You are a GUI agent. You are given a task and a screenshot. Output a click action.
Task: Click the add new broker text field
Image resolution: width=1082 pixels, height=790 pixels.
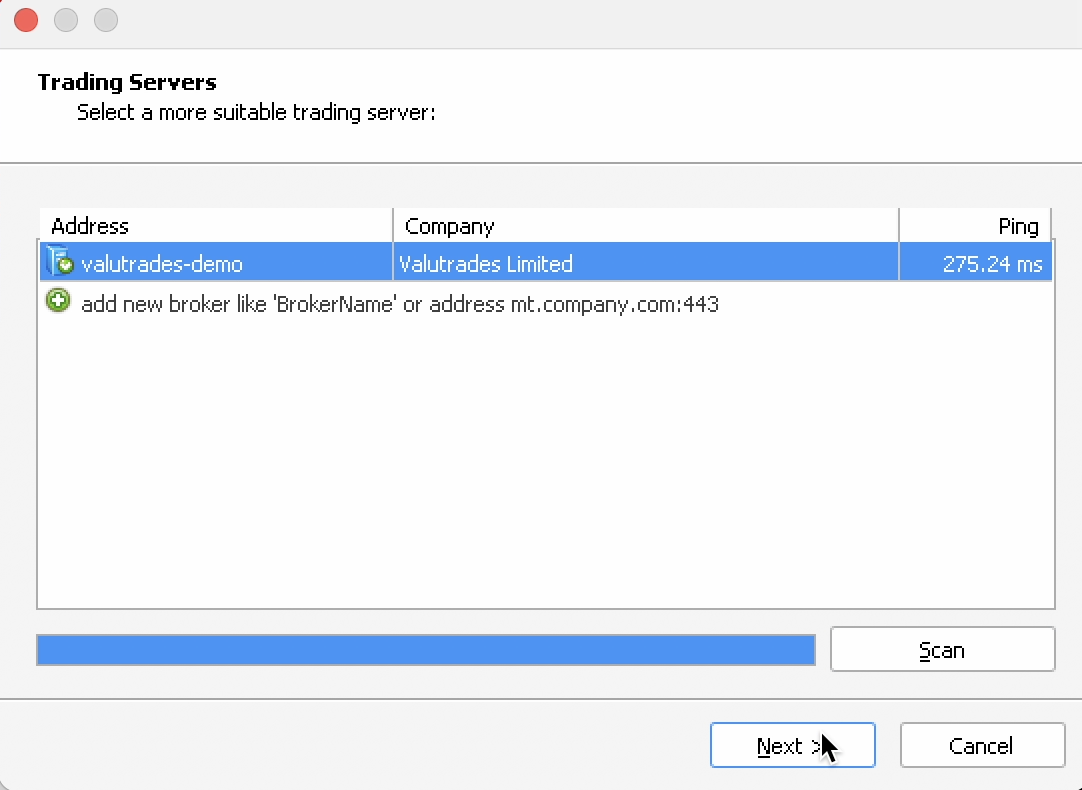(400, 304)
